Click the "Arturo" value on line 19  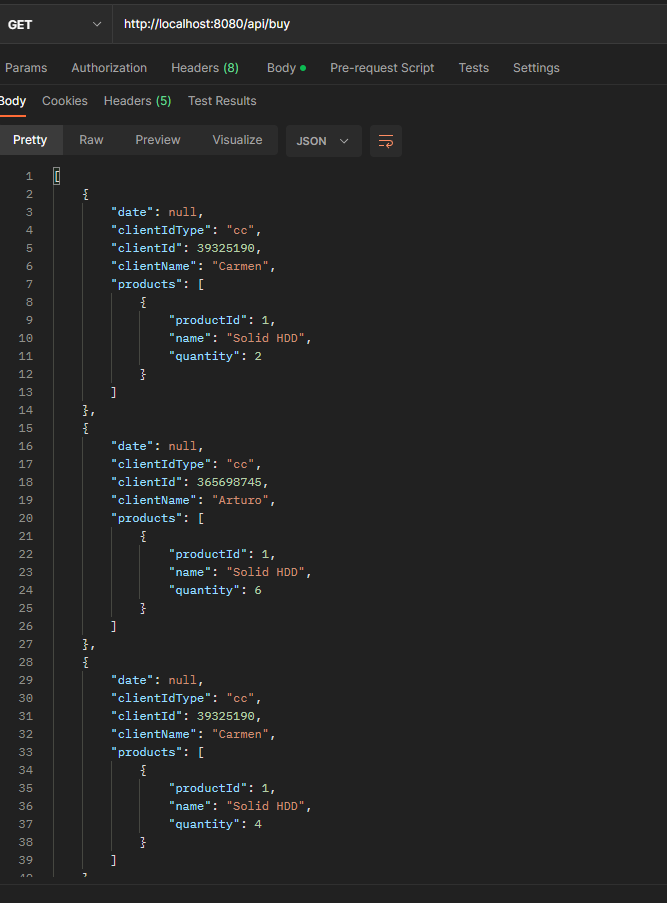240,500
